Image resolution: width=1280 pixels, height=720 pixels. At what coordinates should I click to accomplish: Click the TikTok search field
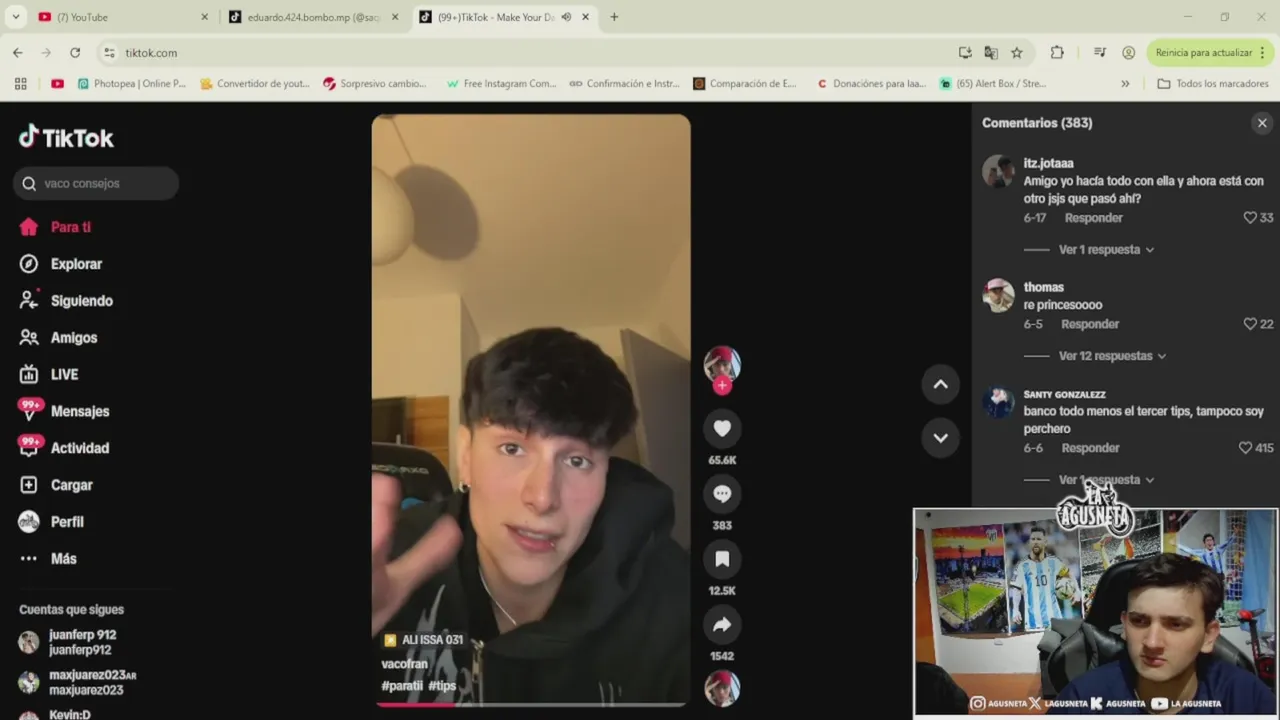(96, 183)
